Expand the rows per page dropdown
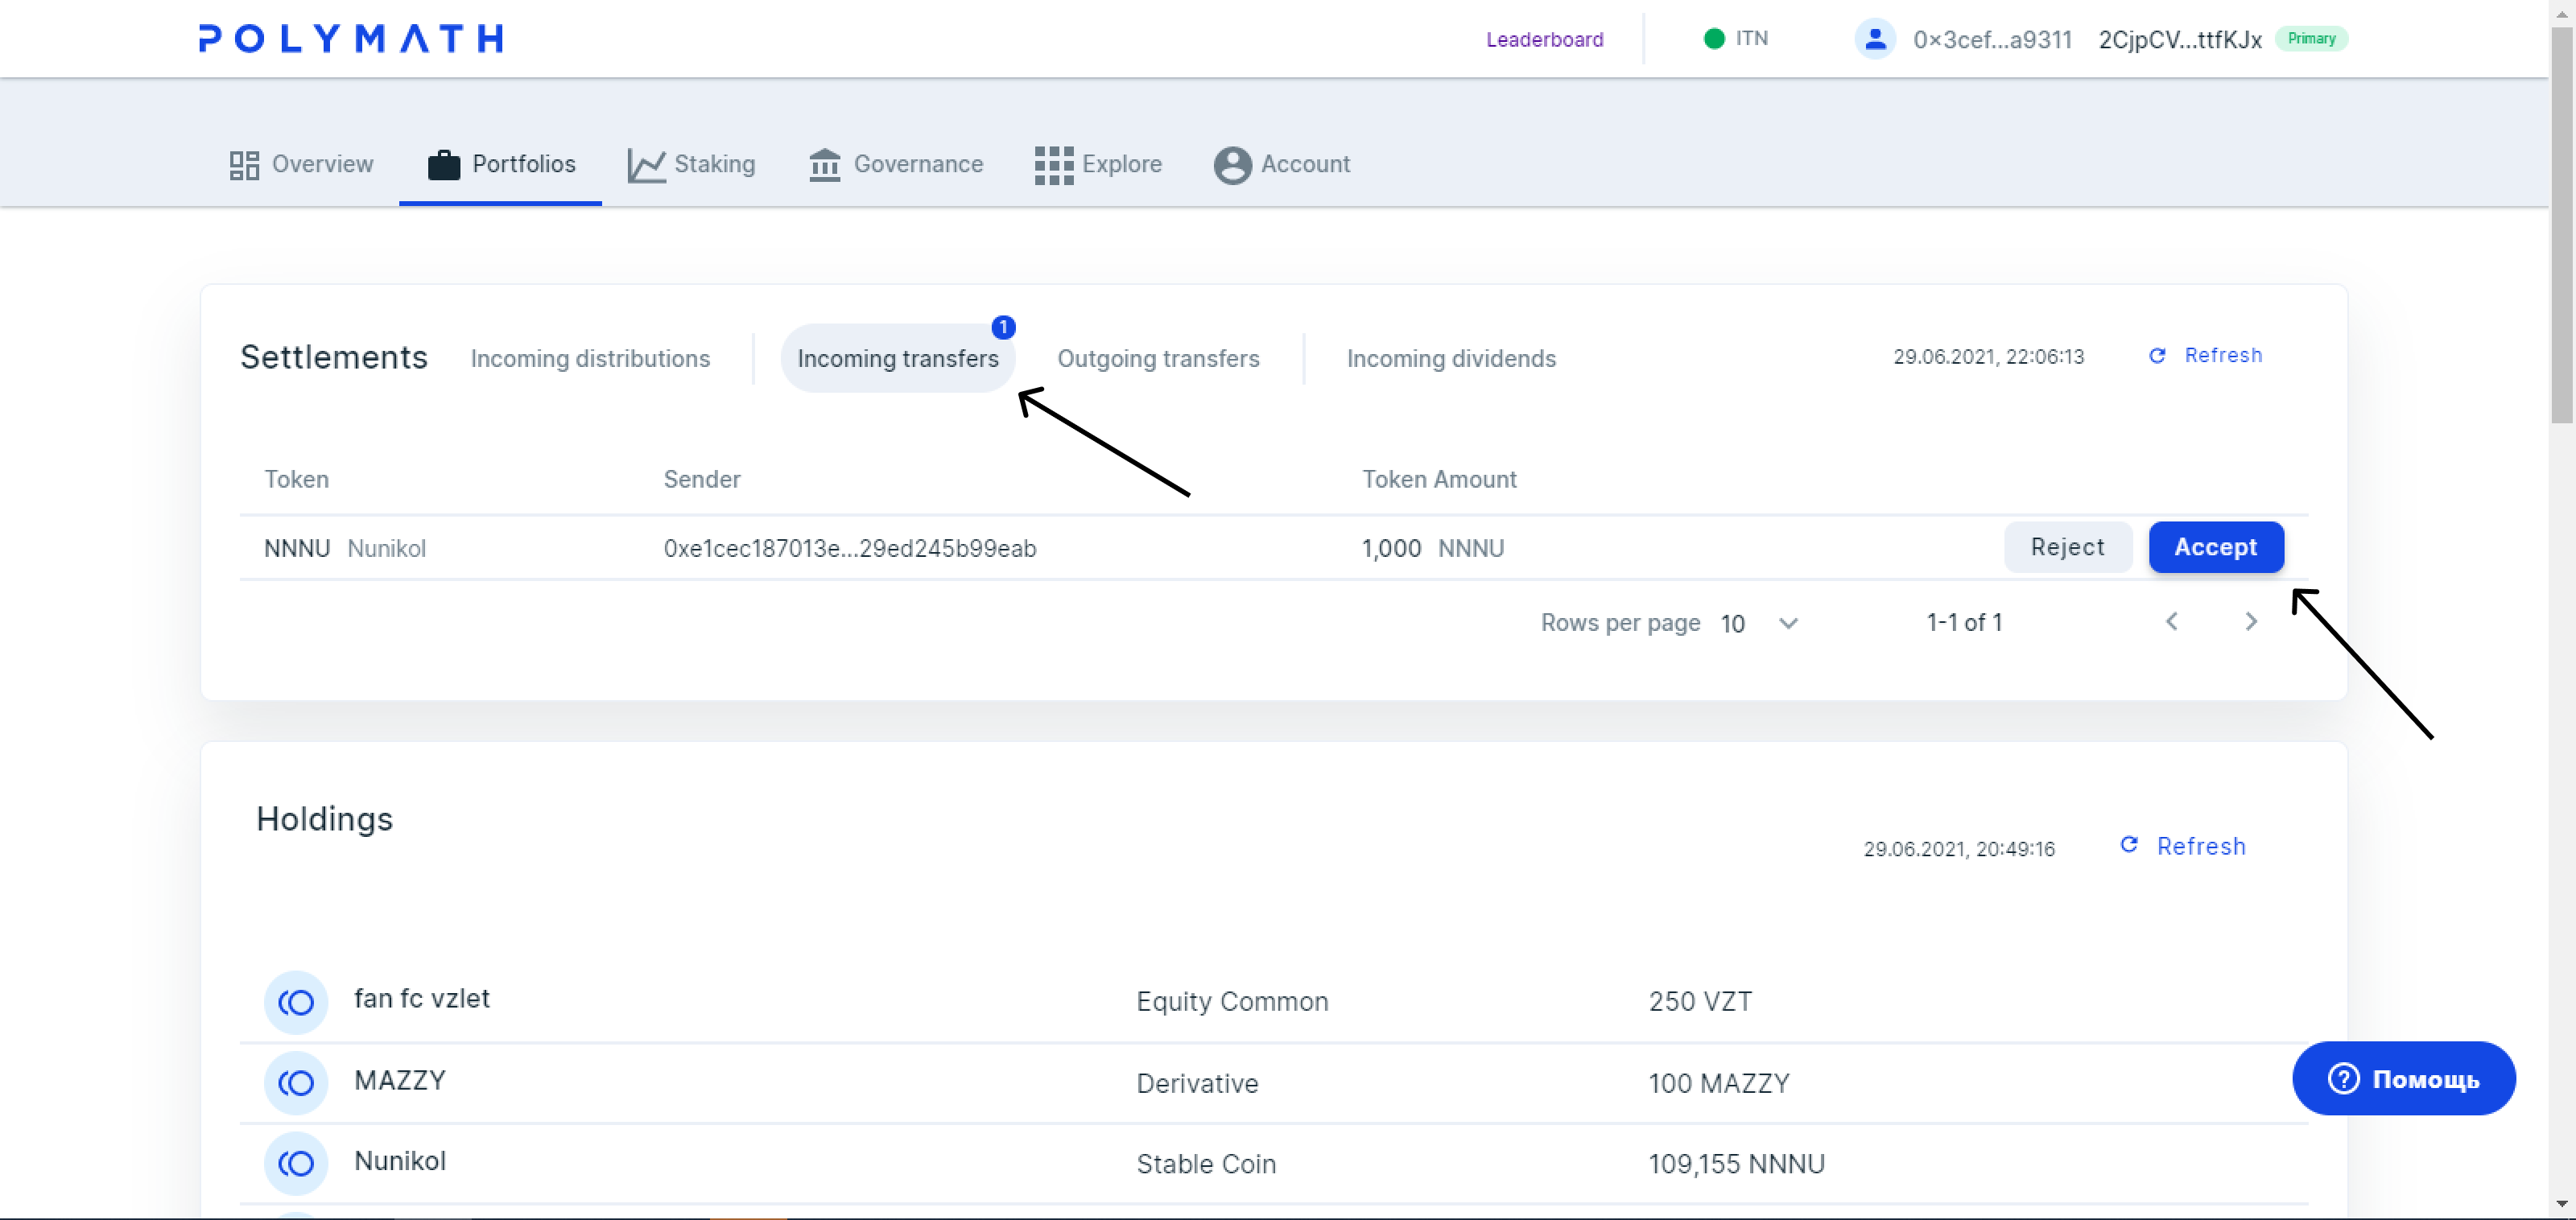The width and height of the screenshot is (2576, 1220). point(1788,623)
